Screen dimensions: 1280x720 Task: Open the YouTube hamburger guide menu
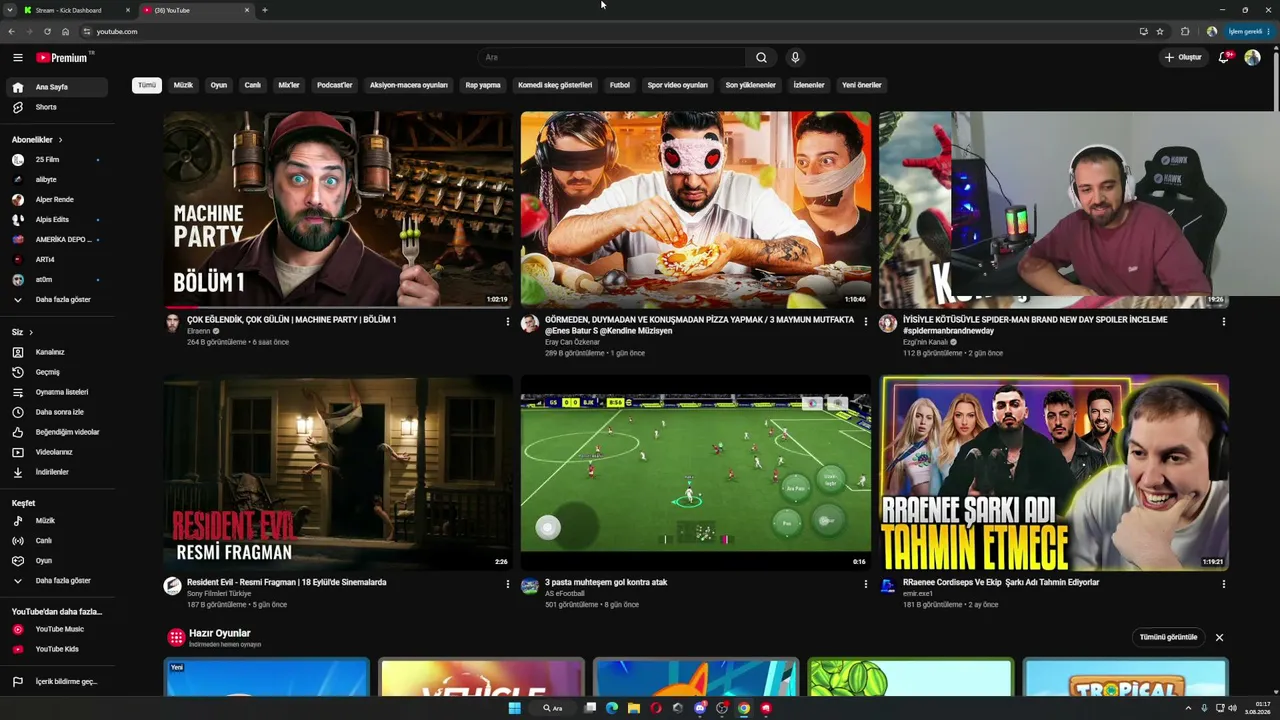(x=18, y=58)
